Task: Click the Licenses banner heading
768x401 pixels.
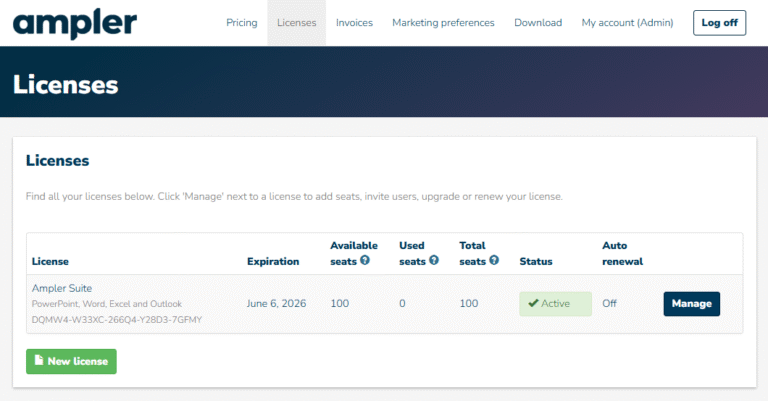Action: 66,85
